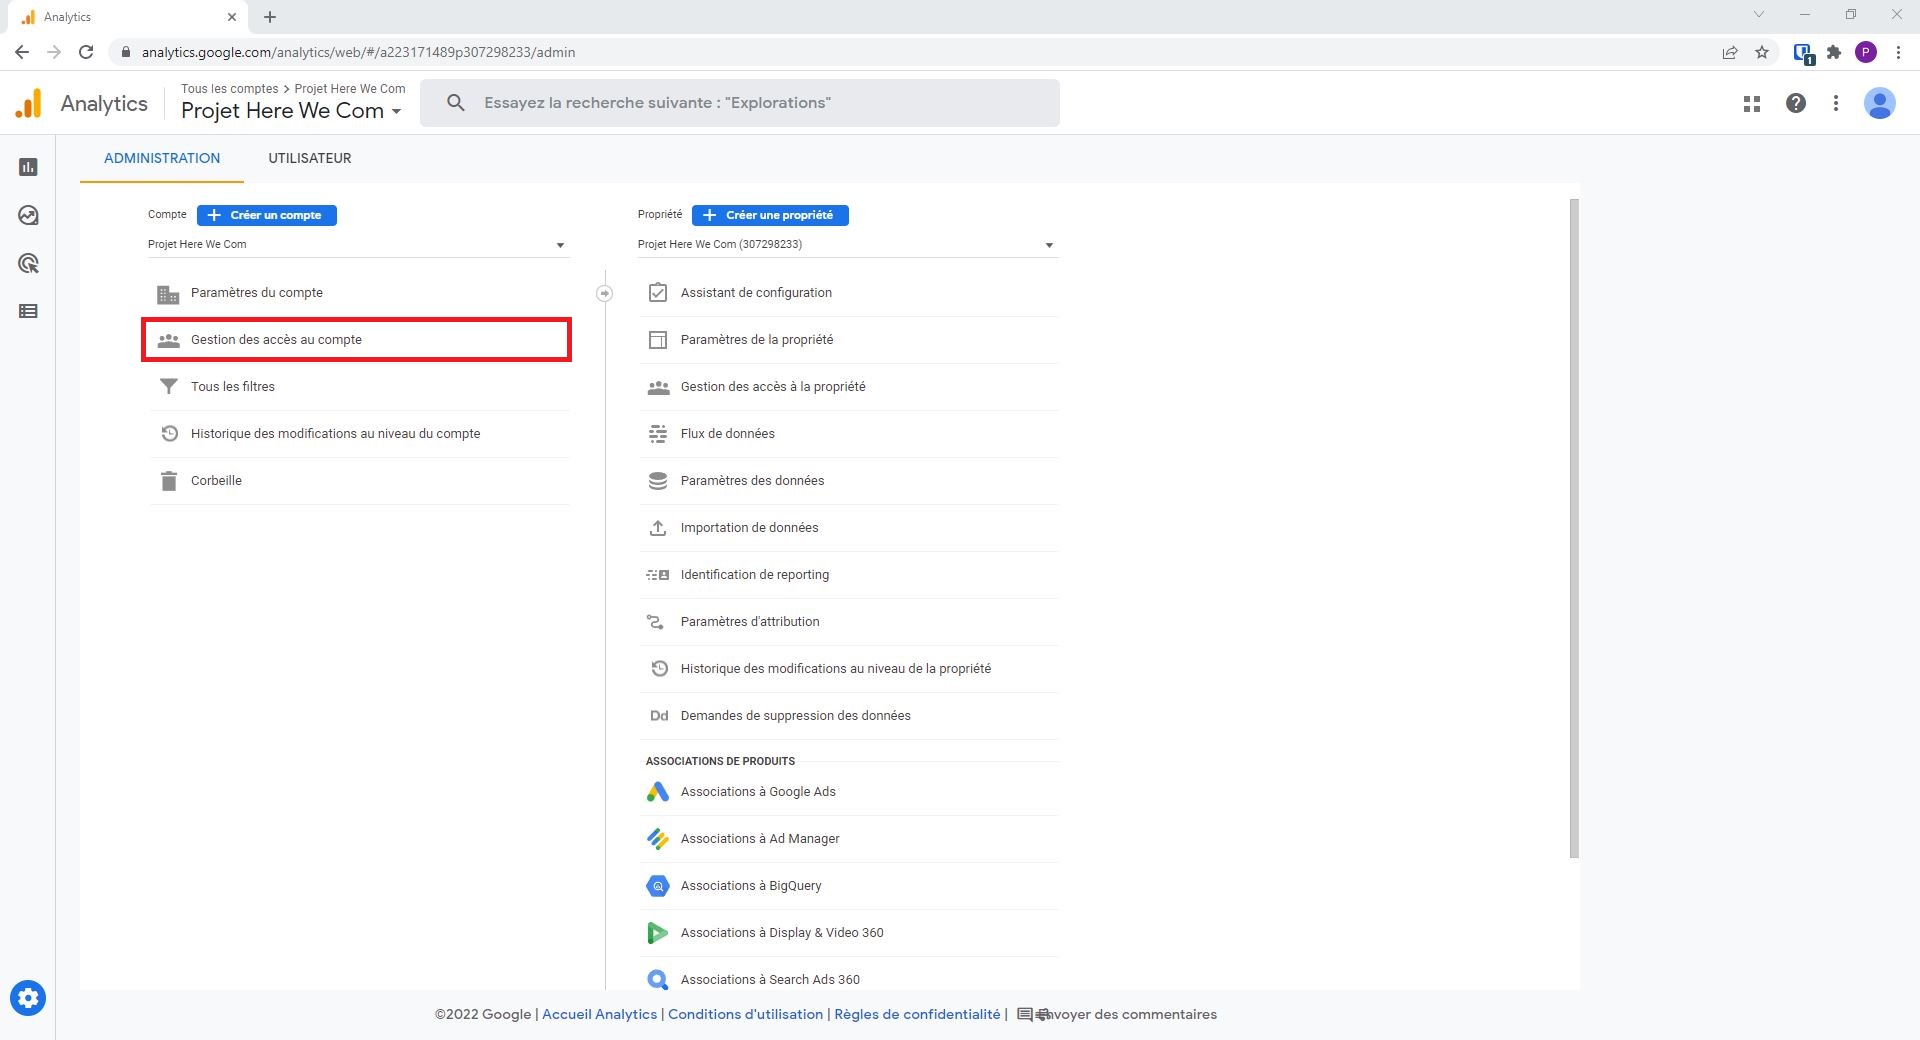Open Assistant de configuration
Image resolution: width=1920 pixels, height=1040 pixels.
[x=850, y=293]
